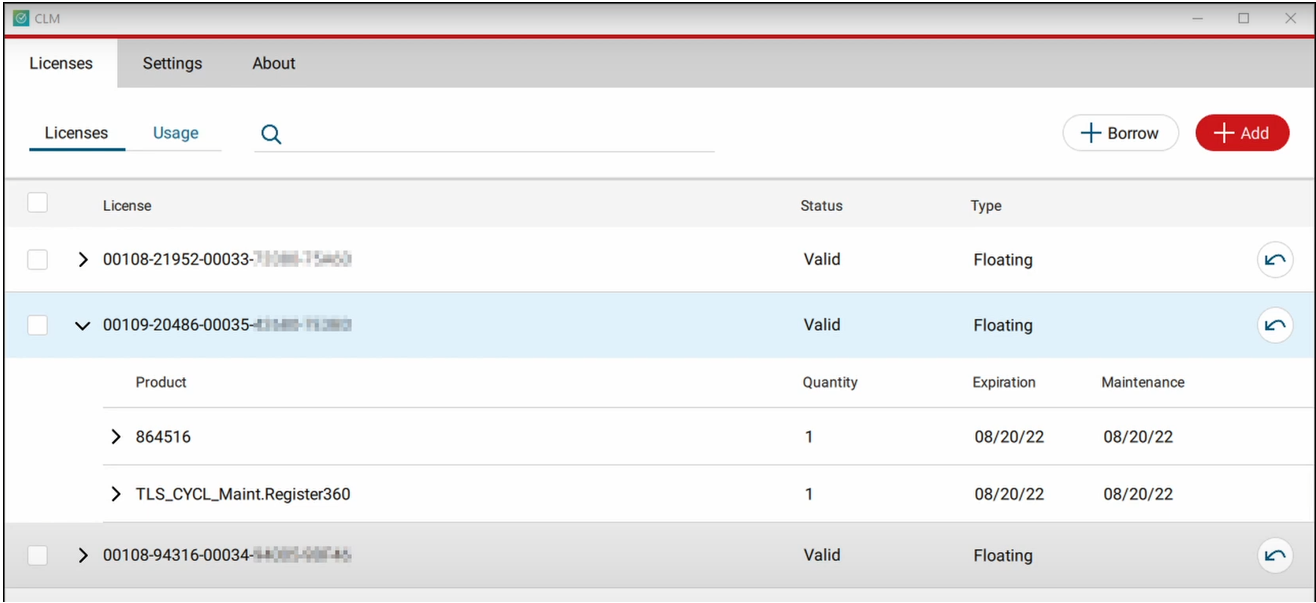
Task: Expand license 00108-21952-00033 row
Action: (83, 260)
